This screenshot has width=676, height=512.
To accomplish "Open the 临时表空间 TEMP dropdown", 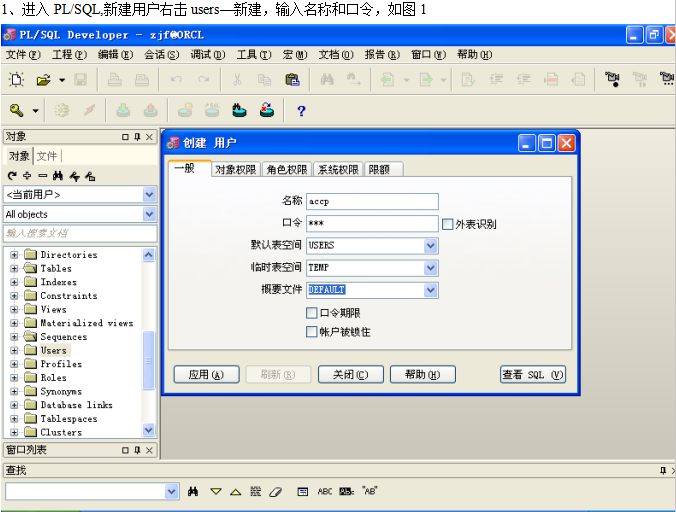I will [x=430, y=268].
